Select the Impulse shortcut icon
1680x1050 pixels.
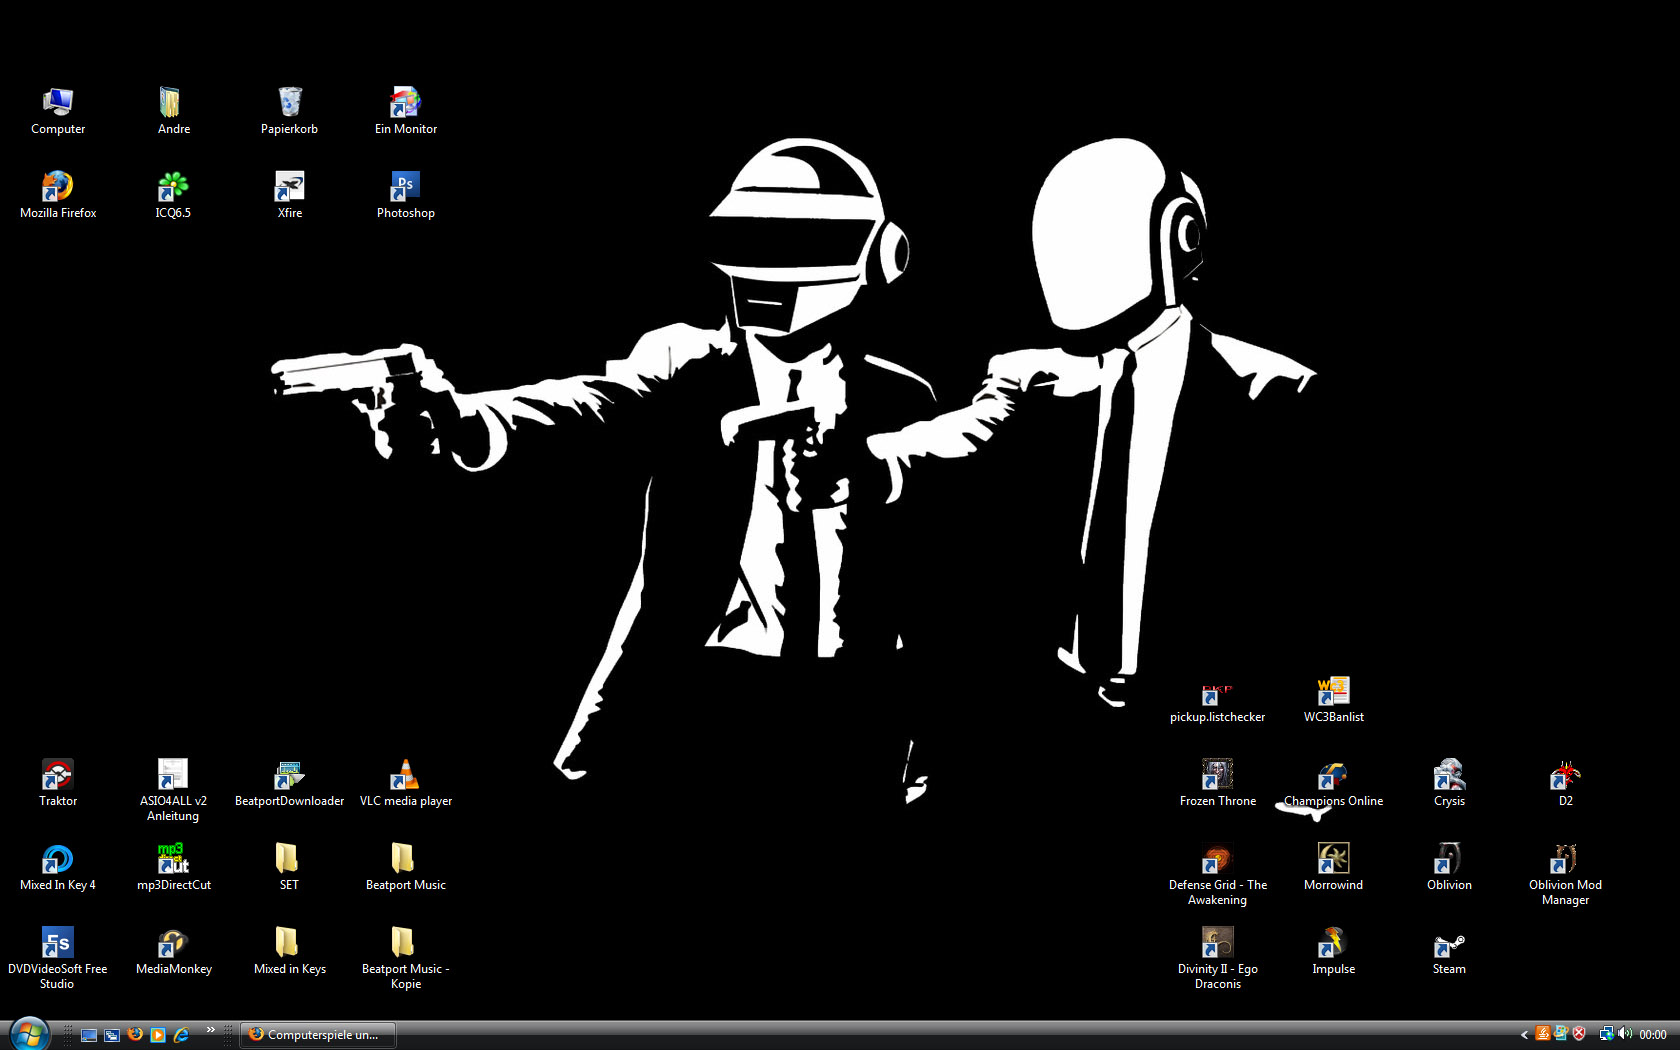[1333, 951]
